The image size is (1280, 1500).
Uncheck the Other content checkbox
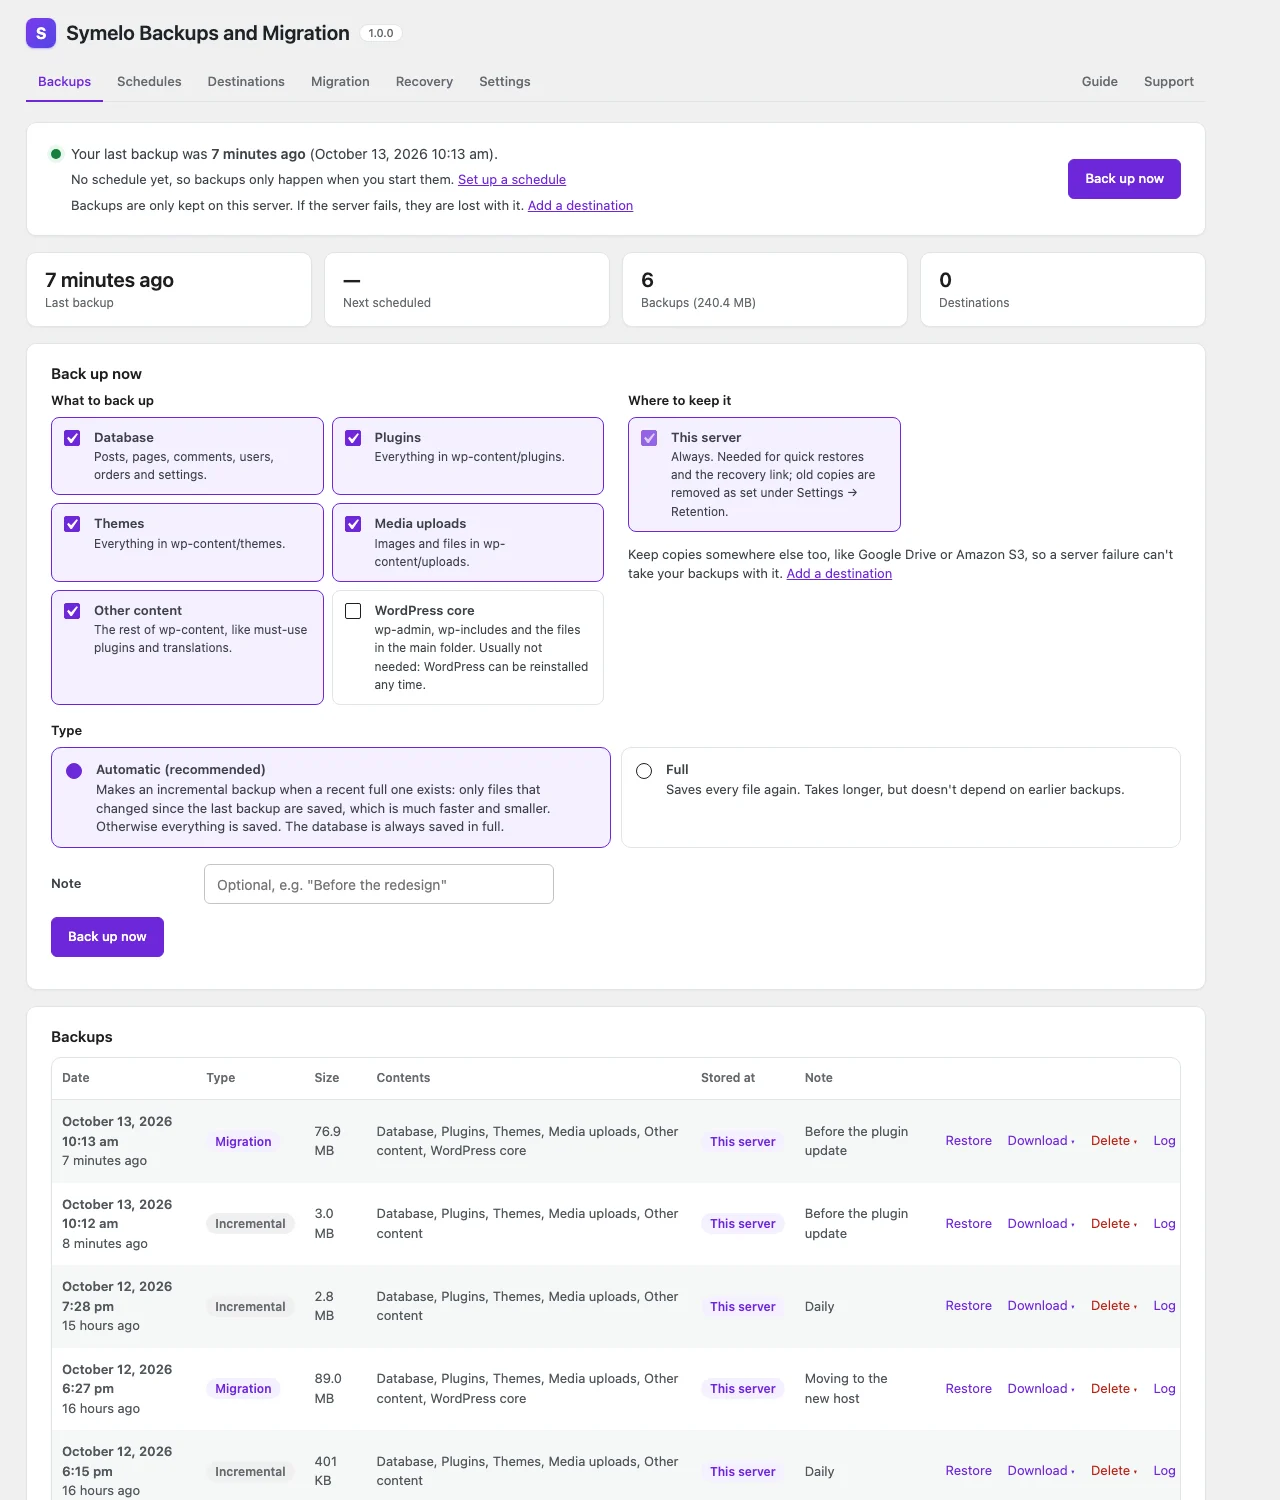click(x=72, y=611)
